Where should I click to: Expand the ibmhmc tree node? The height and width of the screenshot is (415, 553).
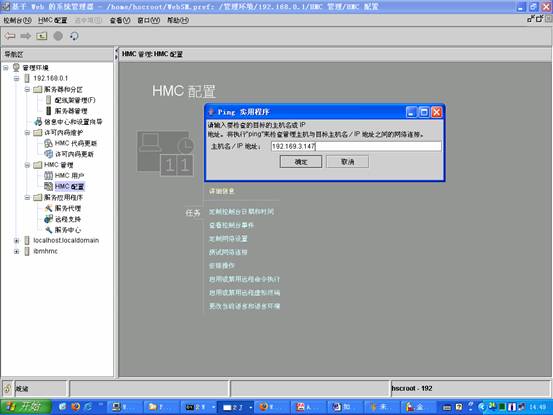tap(17, 251)
